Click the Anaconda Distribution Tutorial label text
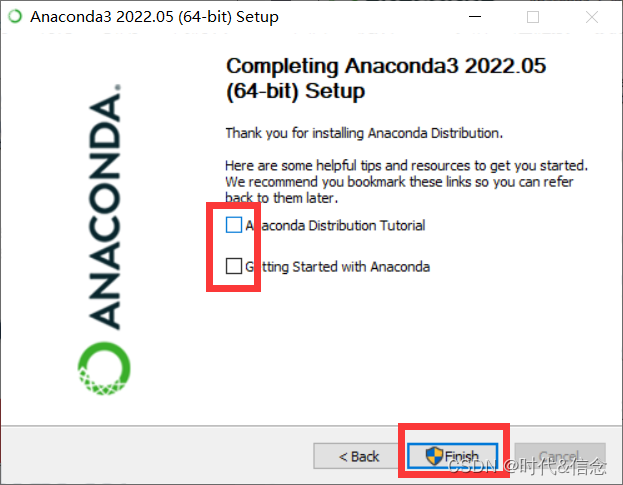 pyautogui.click(x=335, y=225)
